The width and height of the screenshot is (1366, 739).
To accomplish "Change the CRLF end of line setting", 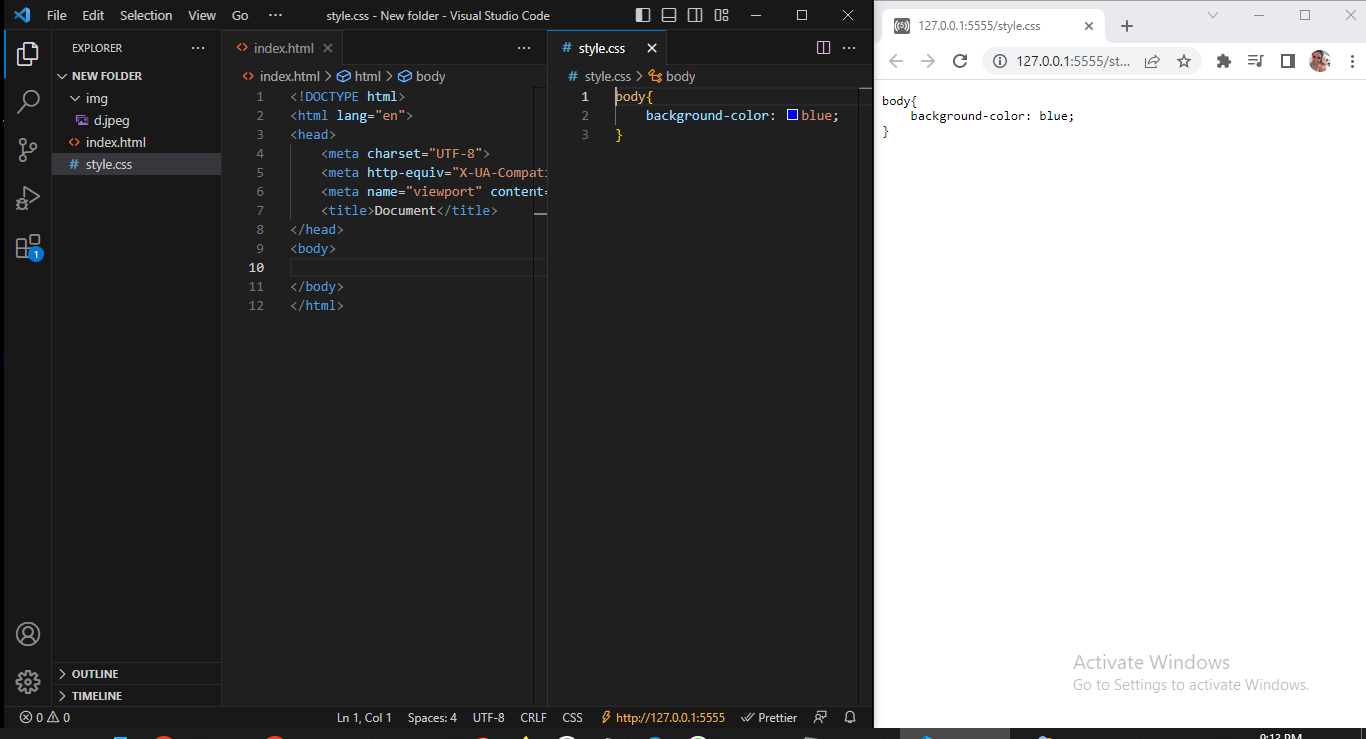I will tap(534, 717).
